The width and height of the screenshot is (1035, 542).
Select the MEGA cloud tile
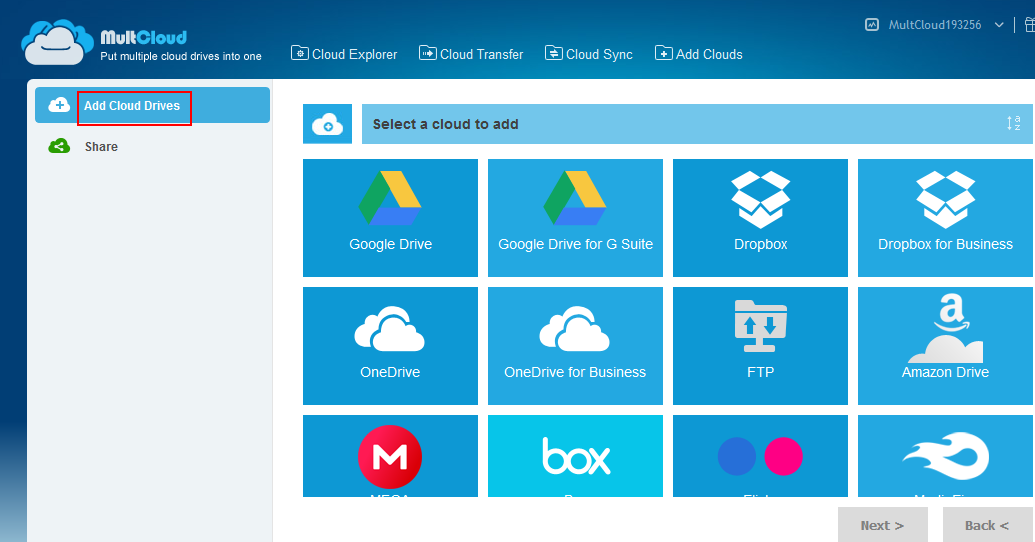point(390,456)
